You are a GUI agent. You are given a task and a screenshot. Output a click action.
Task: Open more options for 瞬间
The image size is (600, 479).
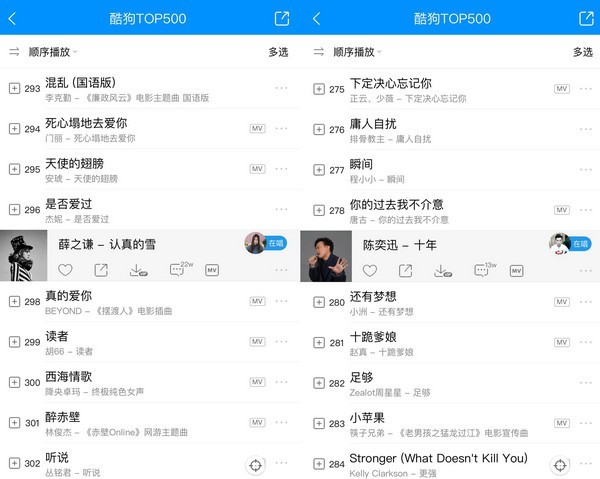click(586, 169)
